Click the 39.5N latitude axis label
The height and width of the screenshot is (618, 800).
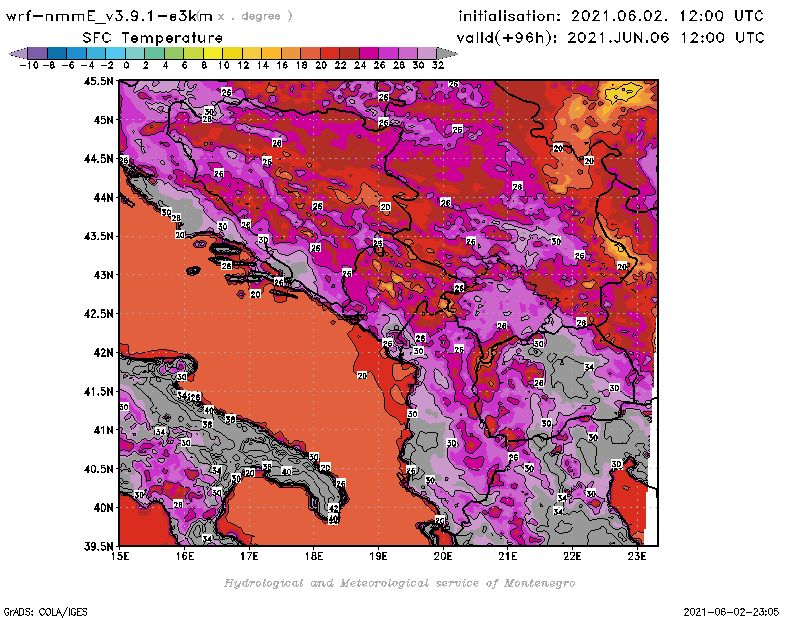pyautogui.click(x=98, y=546)
